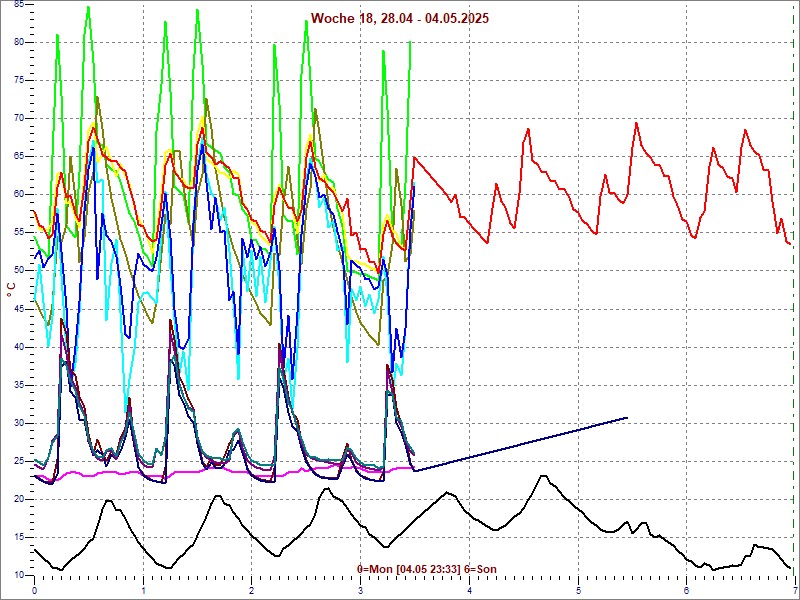The height and width of the screenshot is (600, 800).
Task: Select the 50 tick label on y-axis
Action: pyautogui.click(x=19, y=270)
